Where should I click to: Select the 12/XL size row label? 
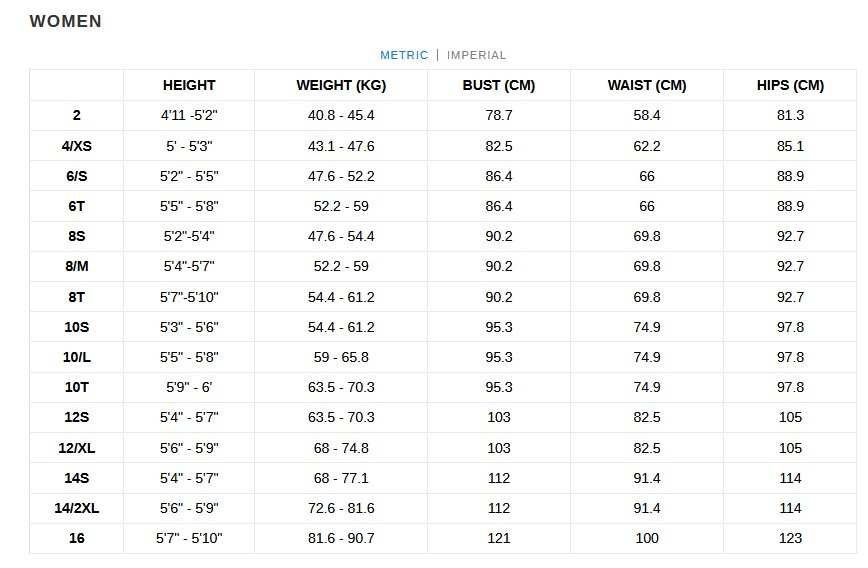[x=77, y=448]
